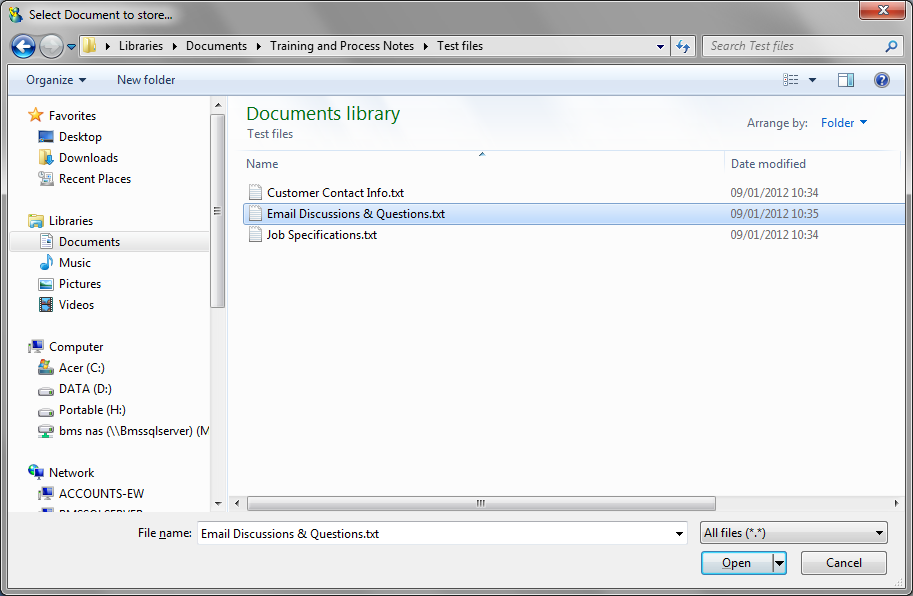Image resolution: width=913 pixels, height=596 pixels.
Task: Click the Libraries node in navigation pane
Action: pos(70,221)
